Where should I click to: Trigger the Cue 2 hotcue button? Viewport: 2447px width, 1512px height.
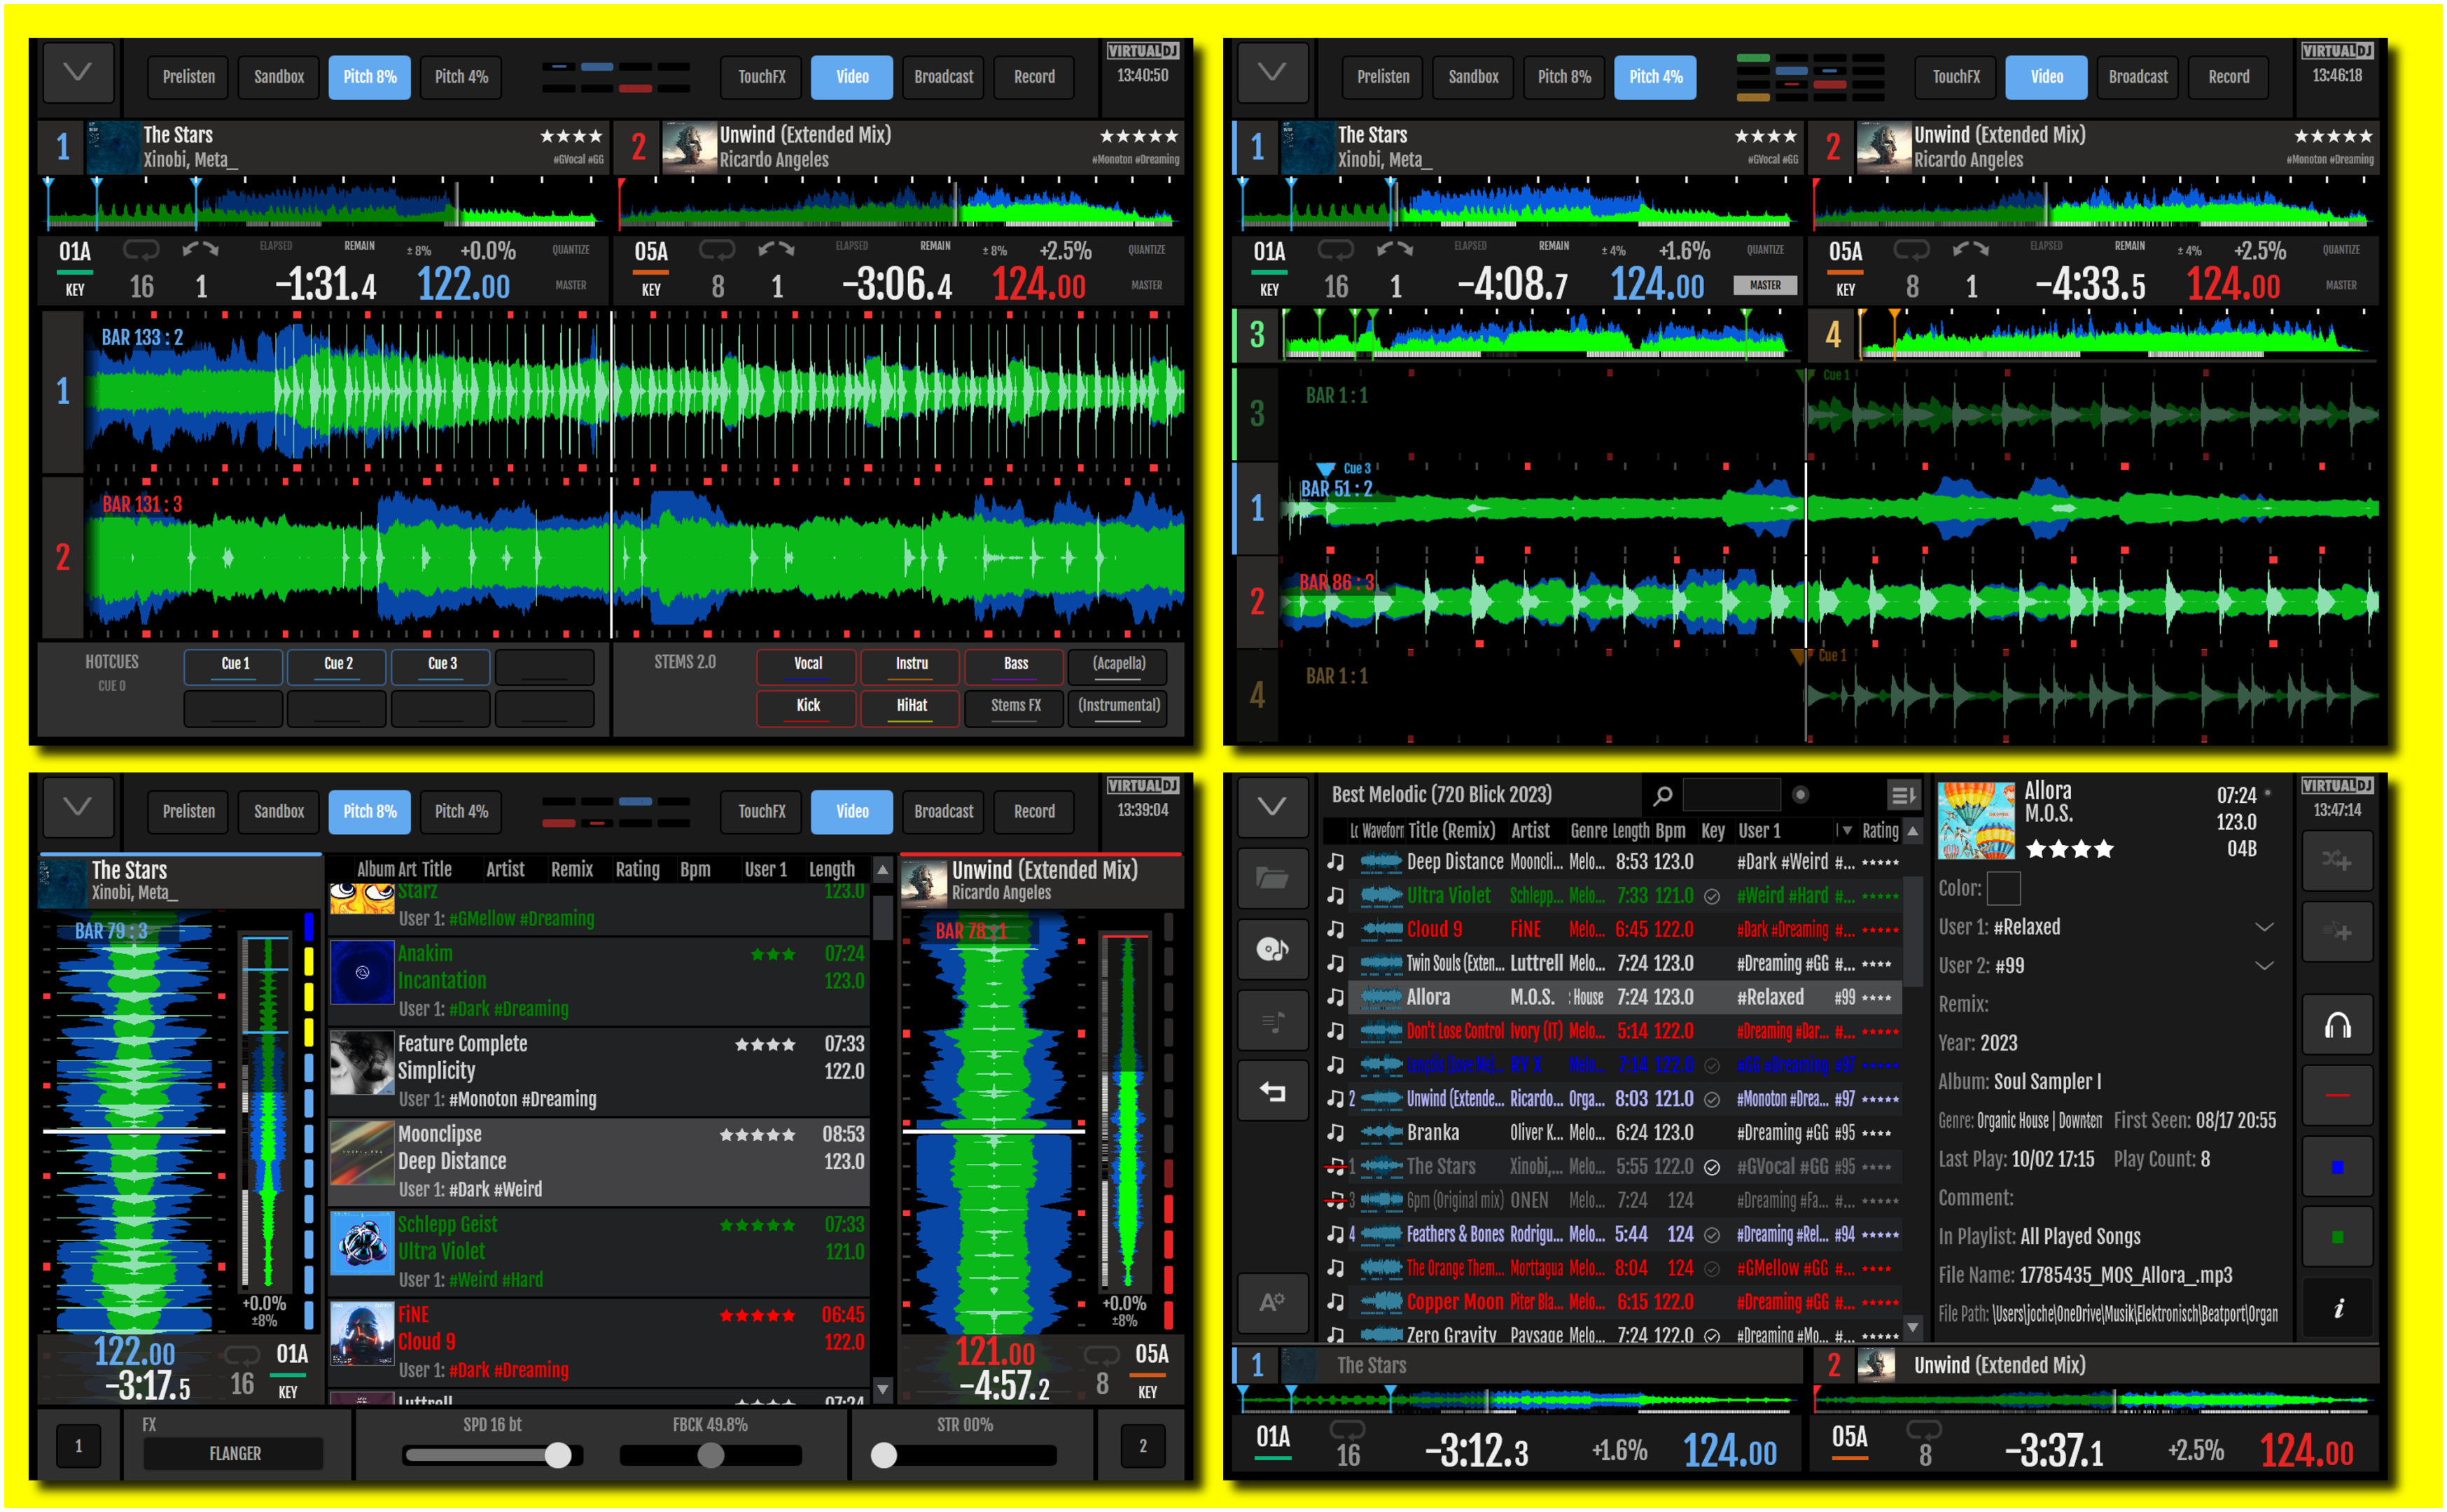point(337,665)
